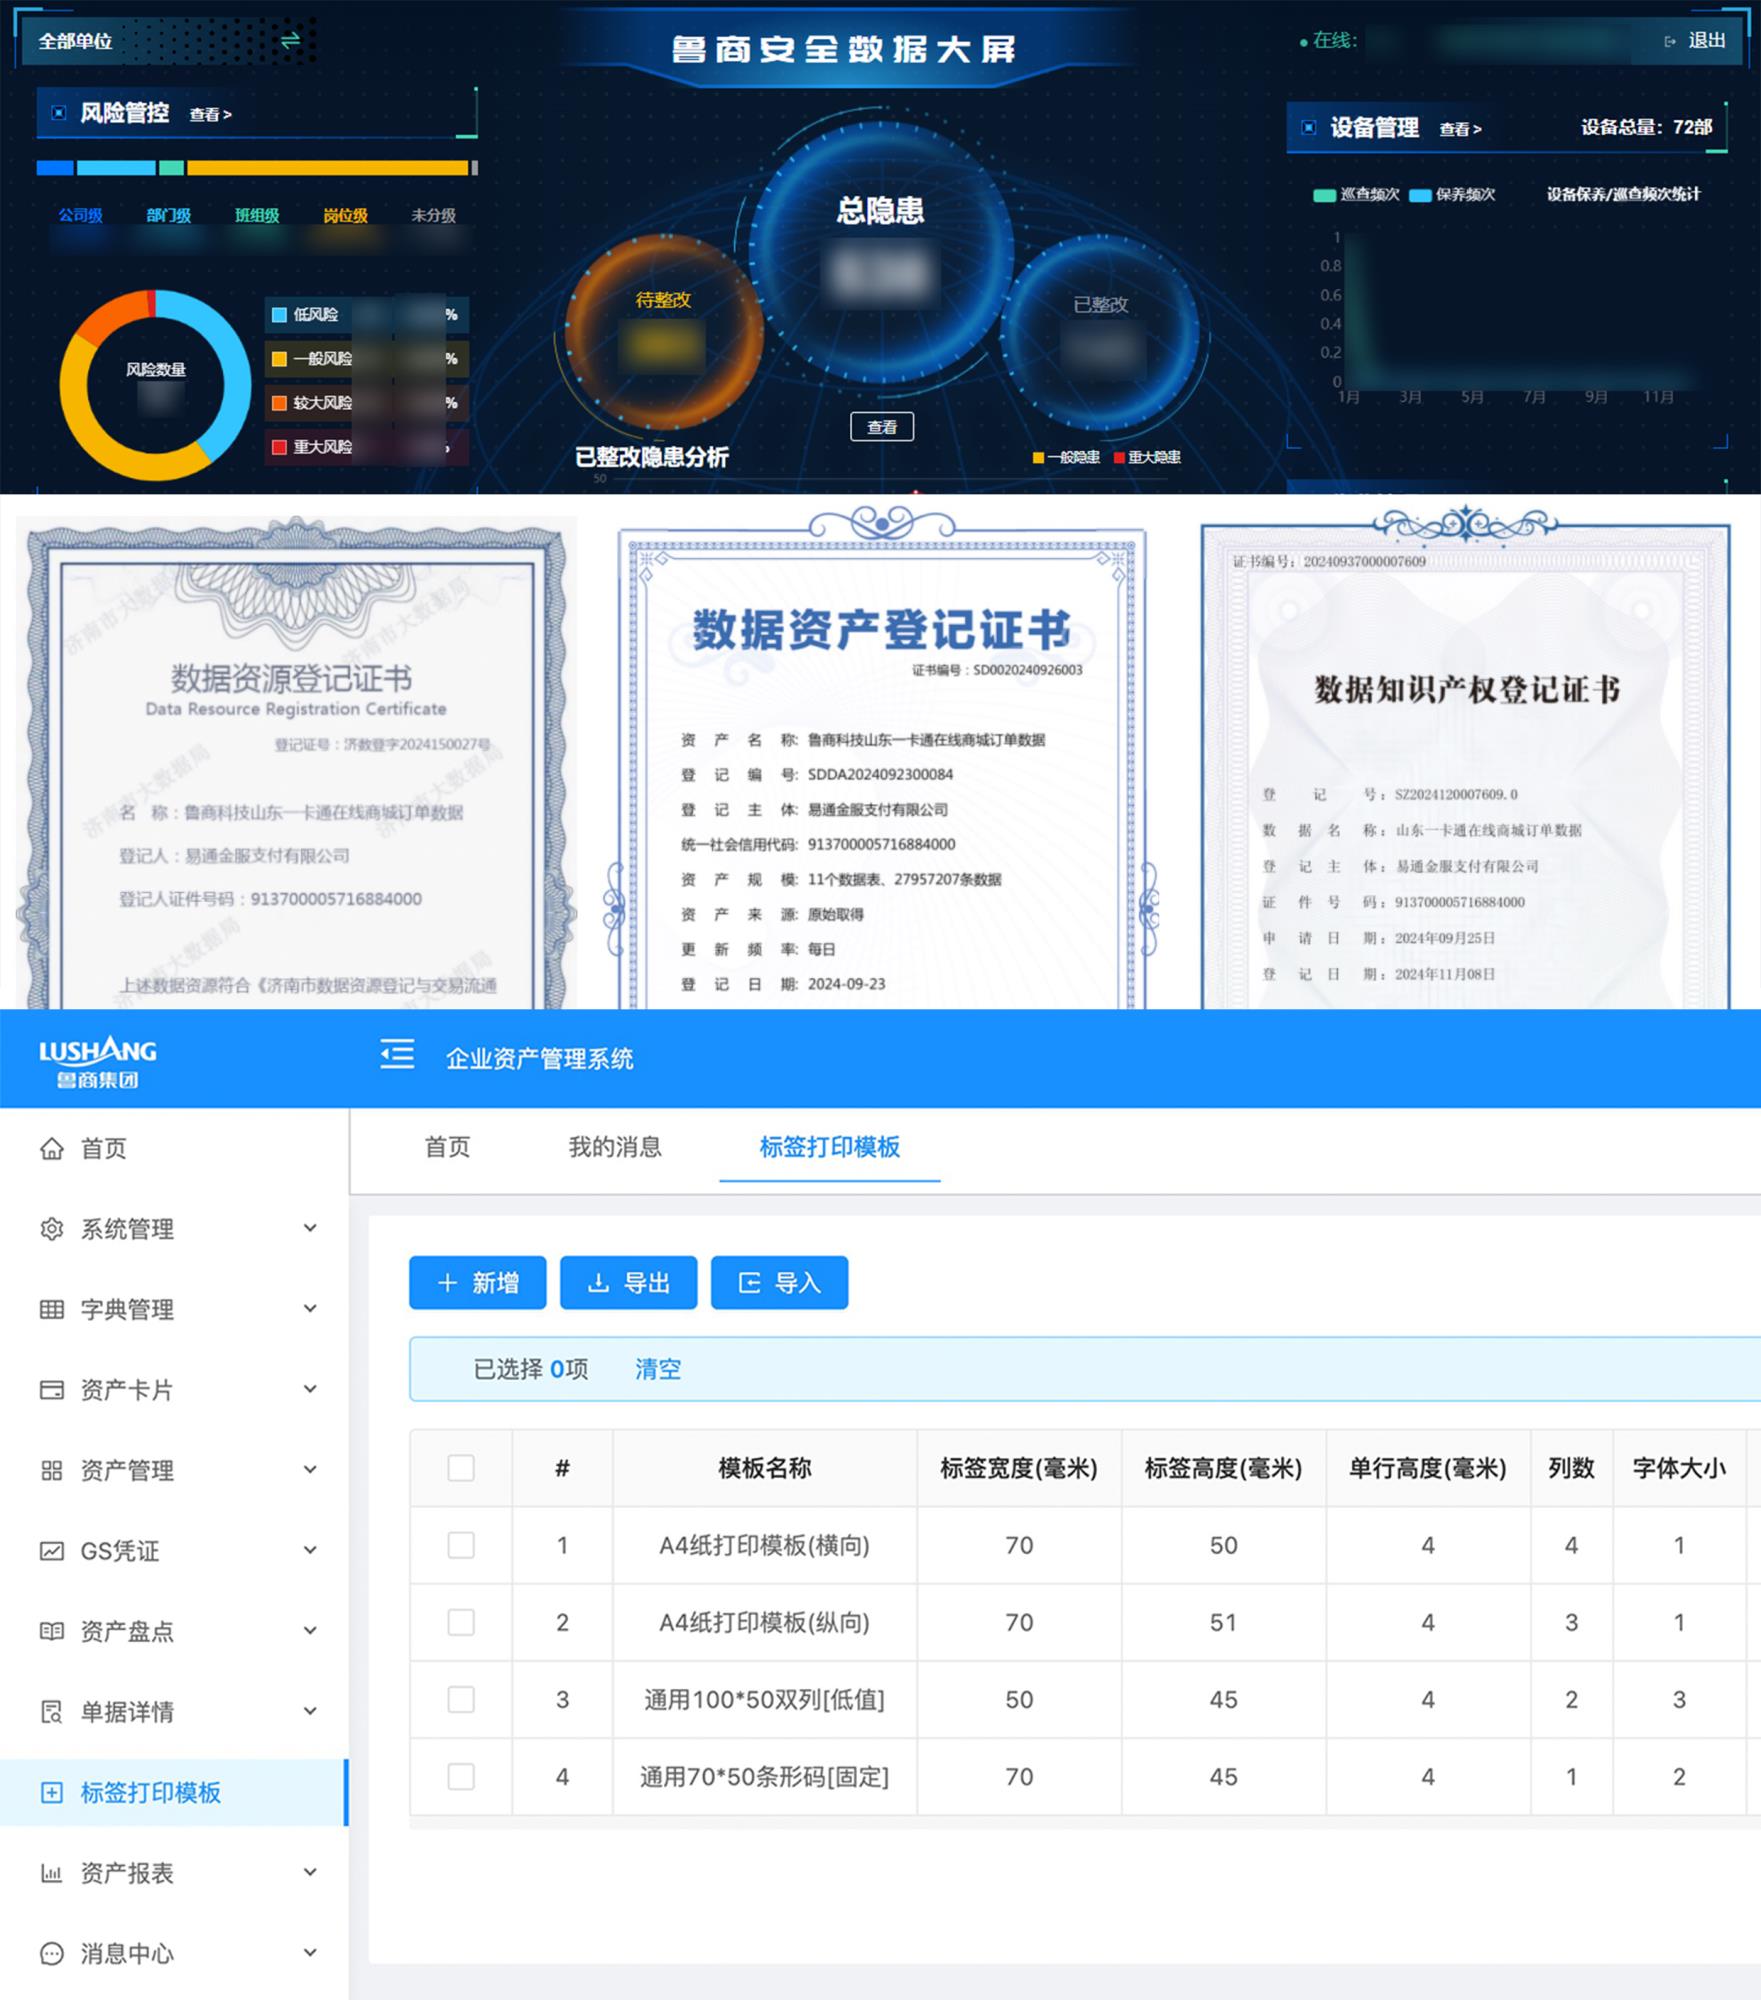Click the 低风险 blue legend swatch
The width and height of the screenshot is (1761, 2000).
click(280, 315)
